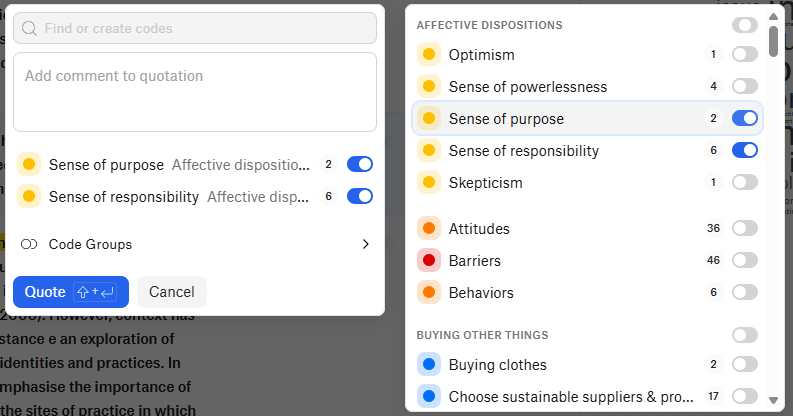
Task: Disable Sense of responsibility toggle in list
Action: [744, 151]
